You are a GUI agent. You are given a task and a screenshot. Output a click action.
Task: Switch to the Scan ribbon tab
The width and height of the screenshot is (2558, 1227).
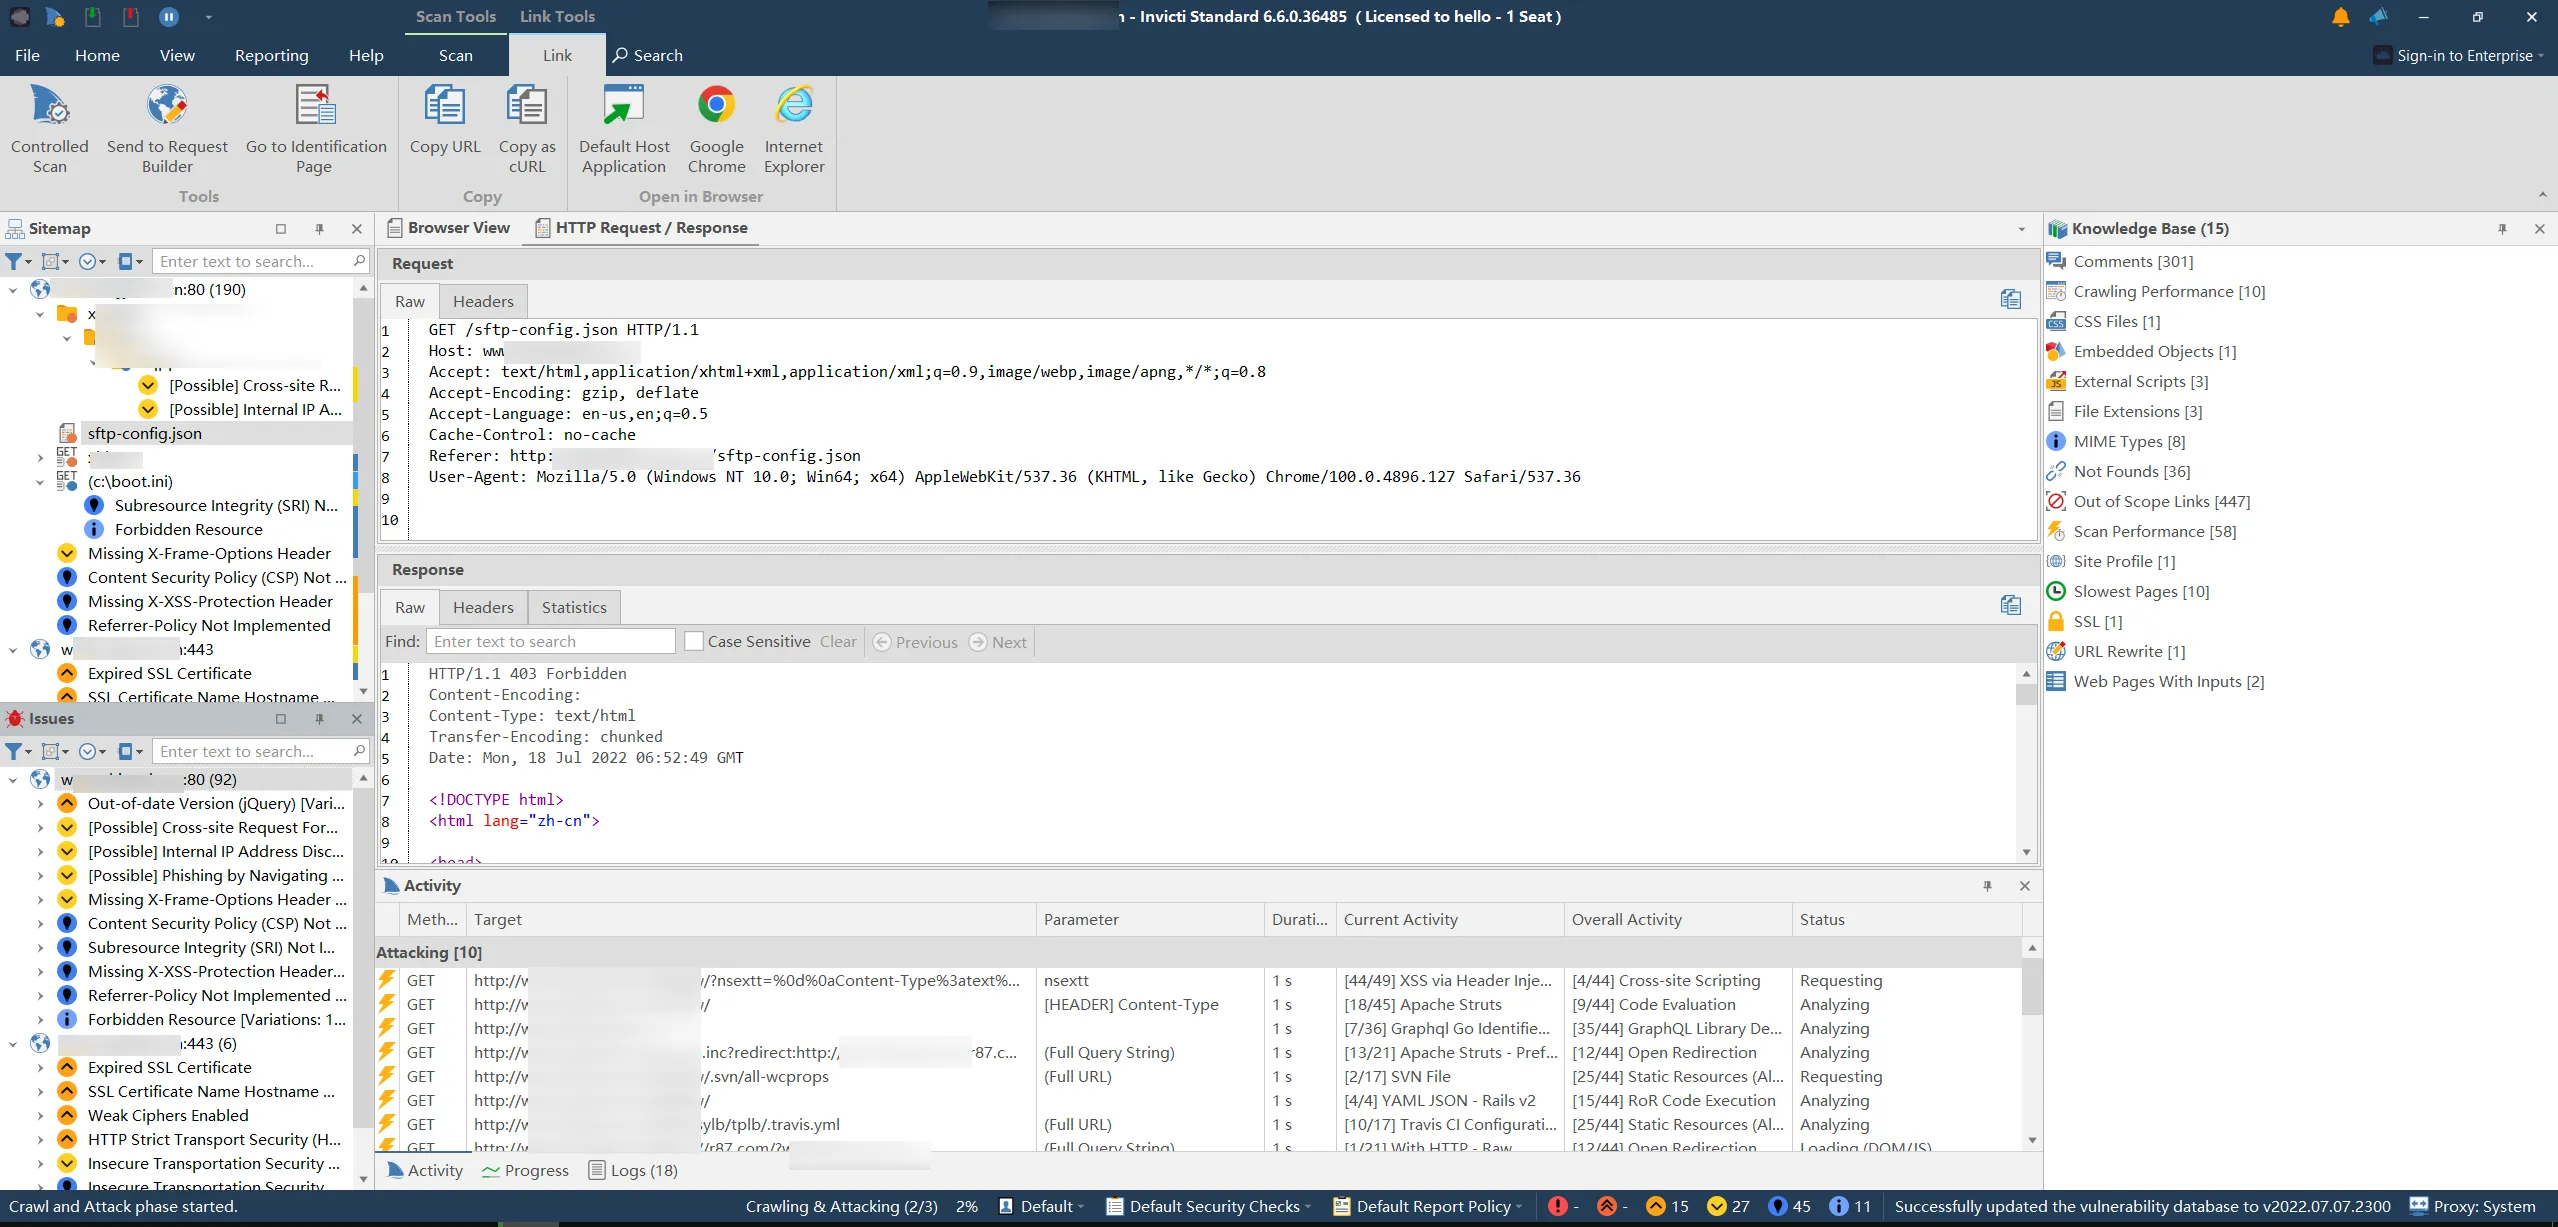pos(455,56)
